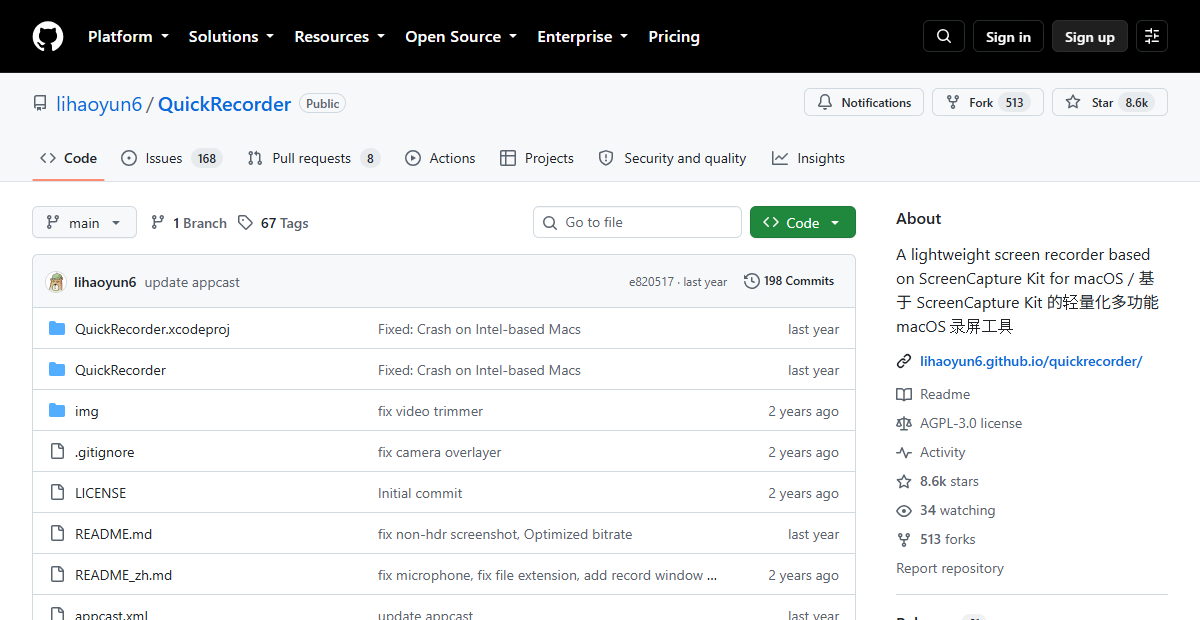This screenshot has width=1200, height=620.
Task: Open lihaoyun6.github.io/quickrecorder/ link
Action: coord(1031,361)
